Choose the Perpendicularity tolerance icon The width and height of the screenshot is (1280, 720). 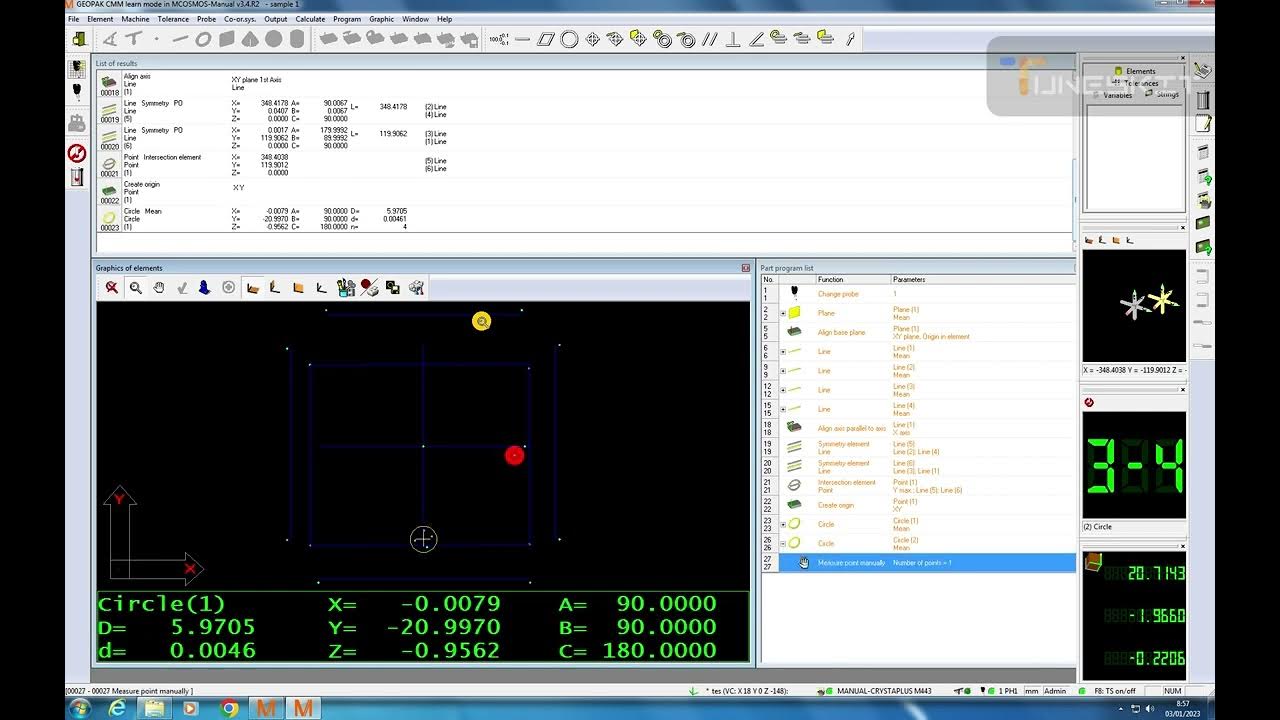[733, 39]
